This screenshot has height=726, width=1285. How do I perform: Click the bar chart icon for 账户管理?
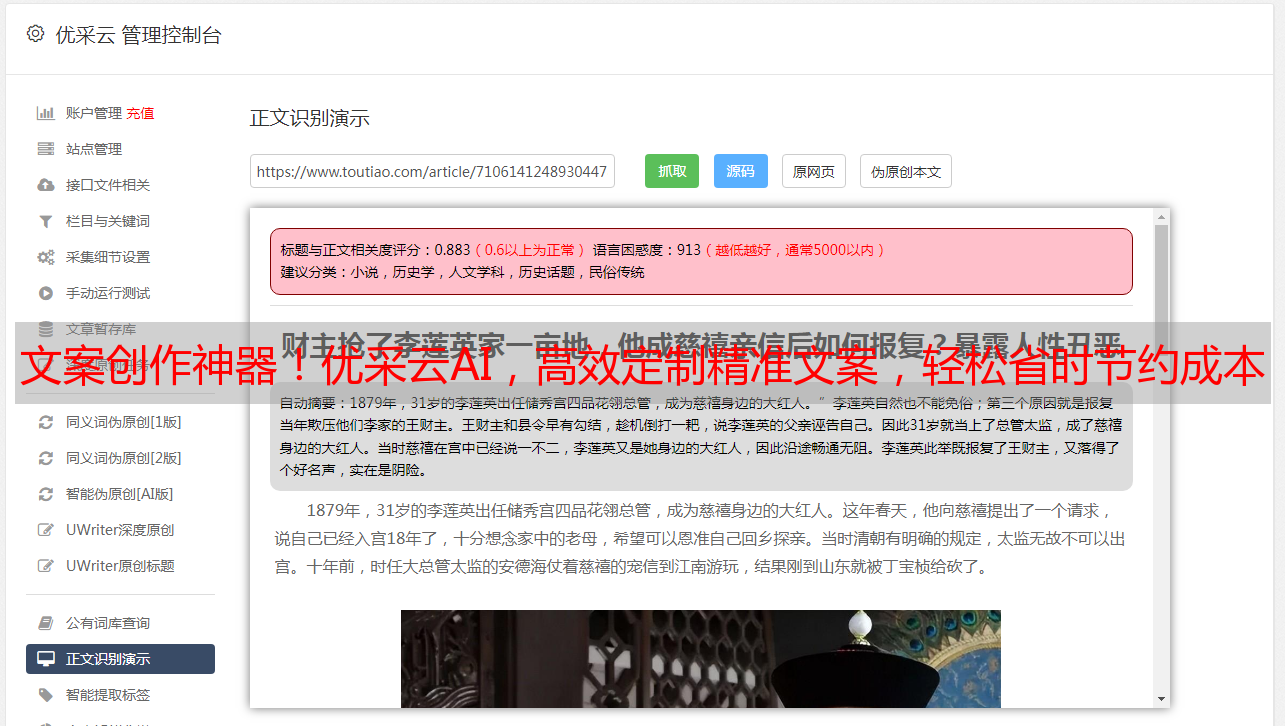click(x=46, y=113)
